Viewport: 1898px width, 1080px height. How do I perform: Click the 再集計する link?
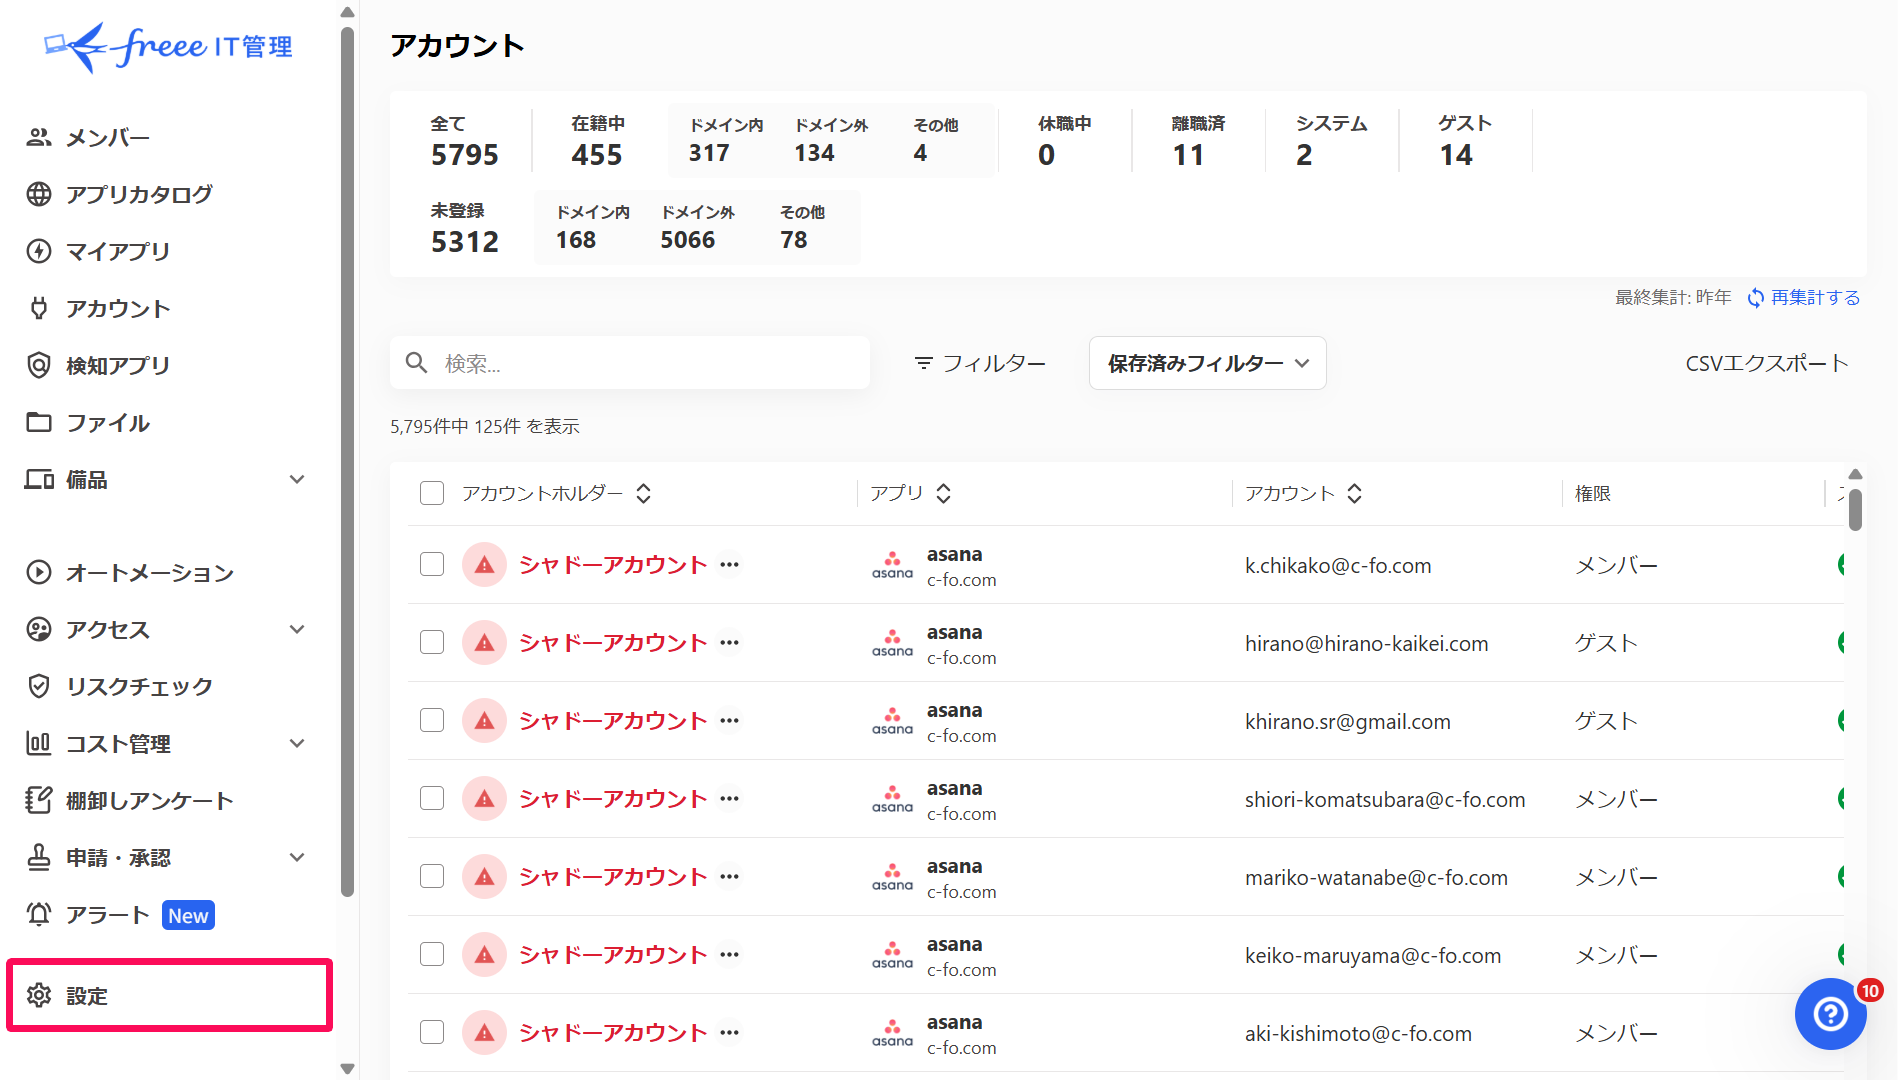coord(1815,298)
